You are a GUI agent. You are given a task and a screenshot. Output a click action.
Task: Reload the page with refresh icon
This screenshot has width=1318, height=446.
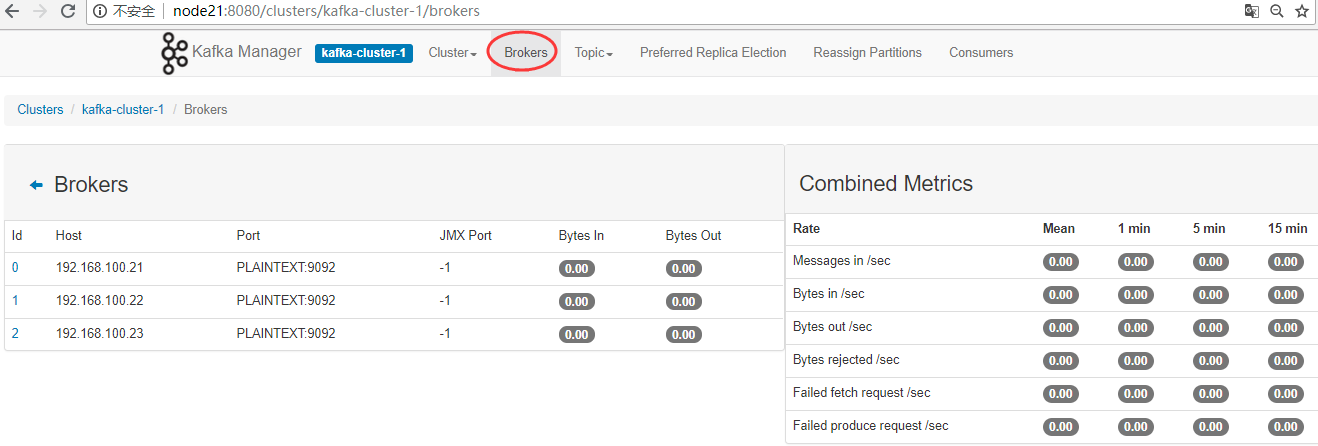68,11
